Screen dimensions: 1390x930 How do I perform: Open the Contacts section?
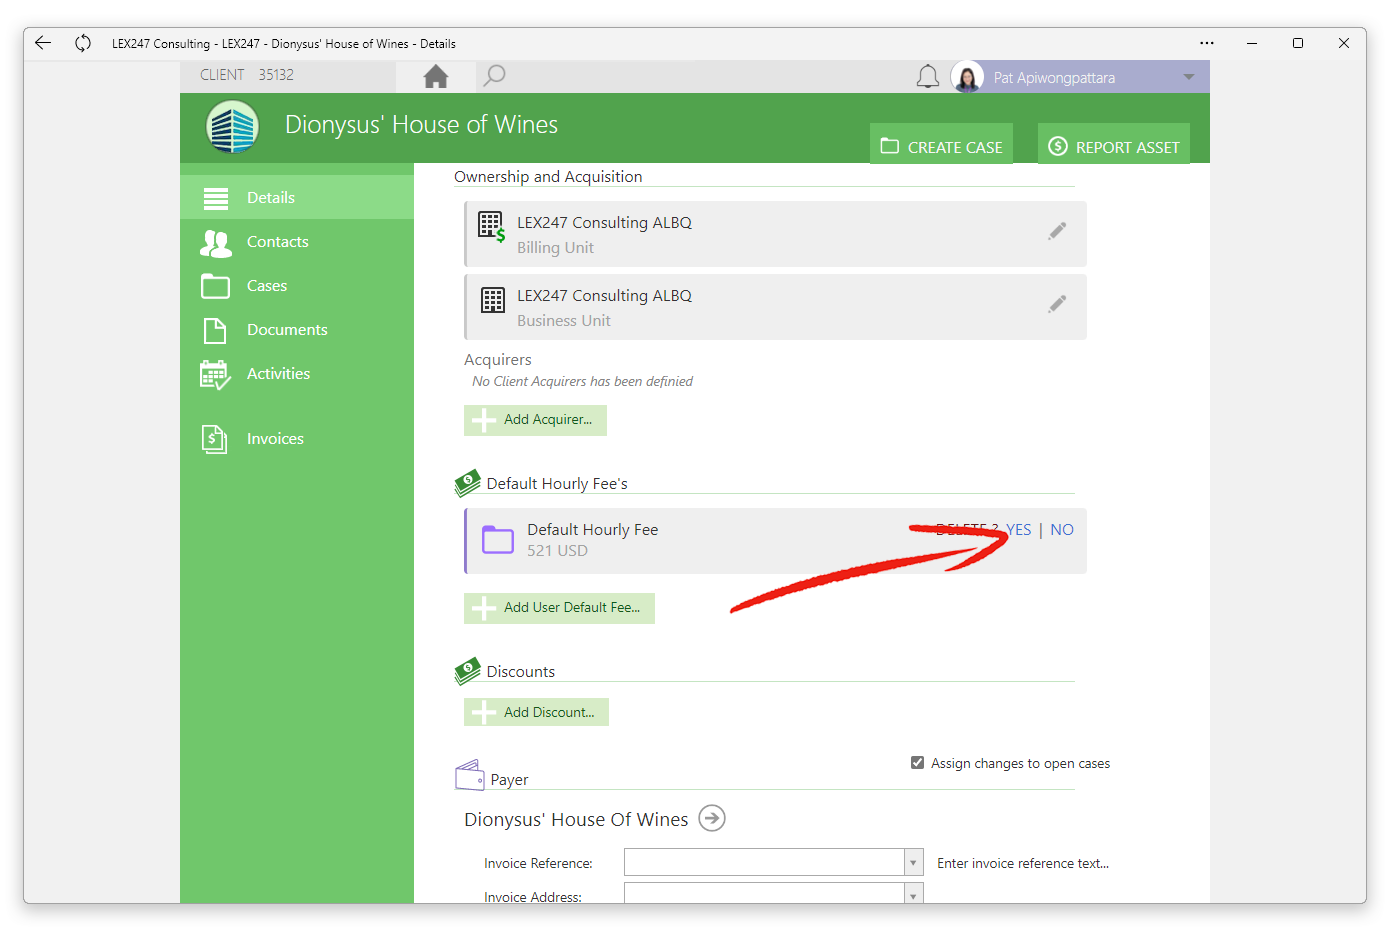[x=297, y=241]
